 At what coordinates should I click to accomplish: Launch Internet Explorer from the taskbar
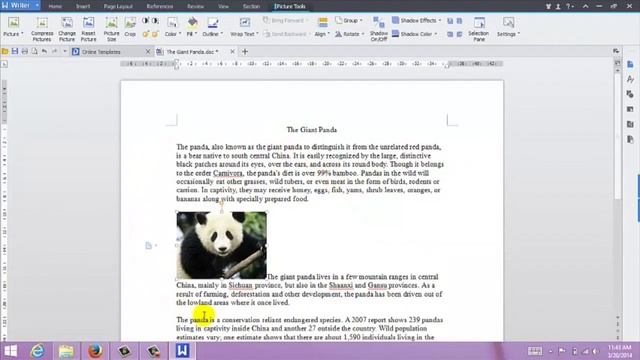38,351
